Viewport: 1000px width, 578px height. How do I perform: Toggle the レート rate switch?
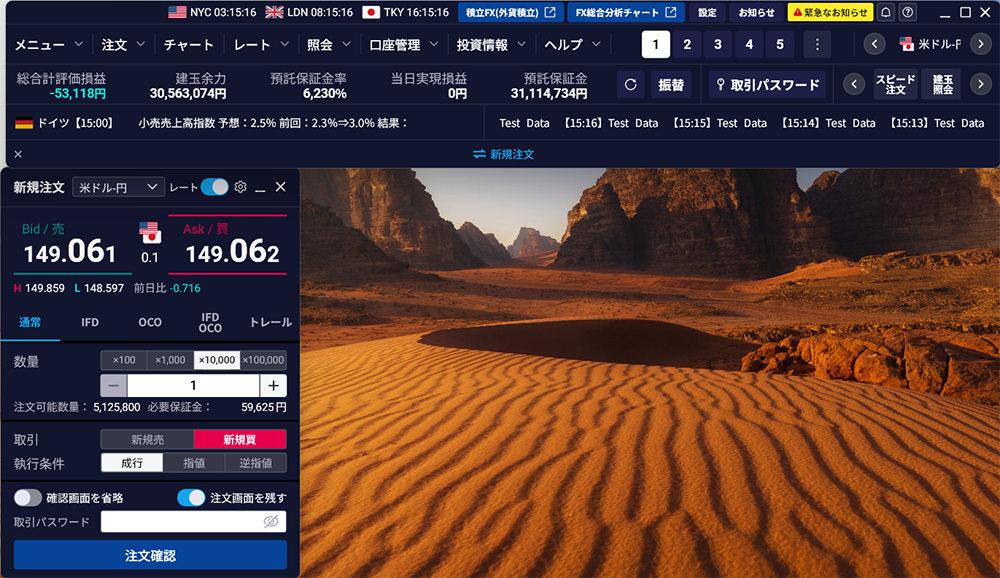[x=214, y=187]
